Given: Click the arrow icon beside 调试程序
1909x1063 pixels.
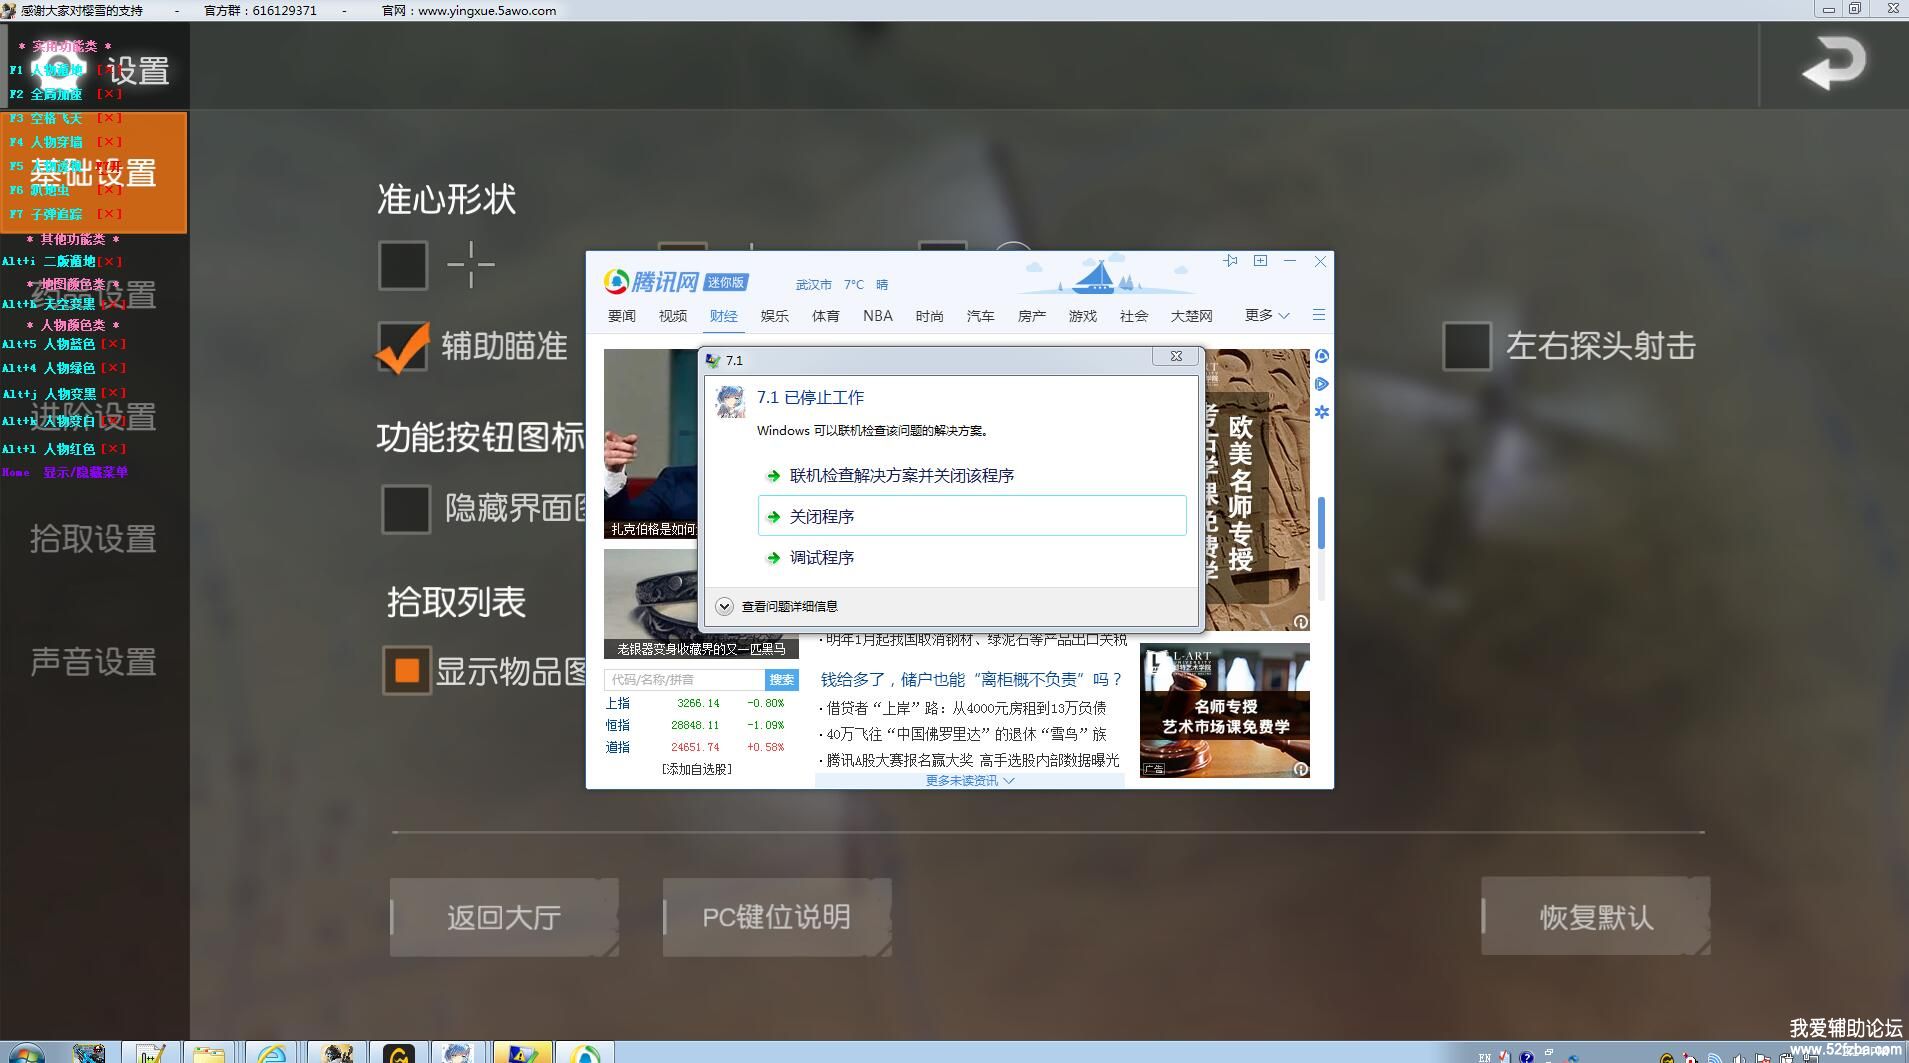Looking at the screenshot, I should point(773,558).
